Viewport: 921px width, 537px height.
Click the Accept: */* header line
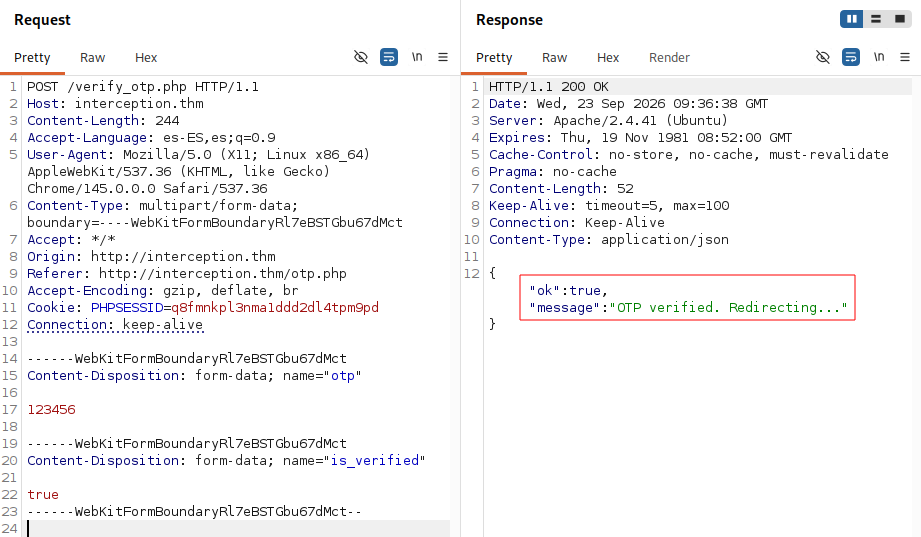[x=71, y=239]
